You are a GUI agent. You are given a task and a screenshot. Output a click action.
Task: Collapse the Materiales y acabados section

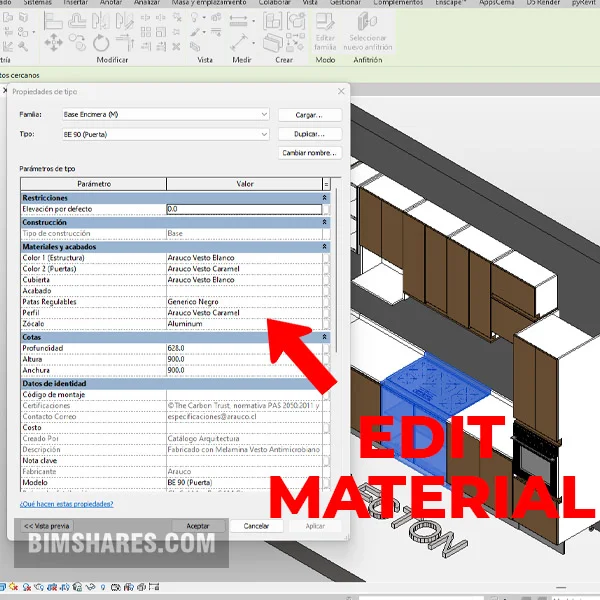(324, 246)
